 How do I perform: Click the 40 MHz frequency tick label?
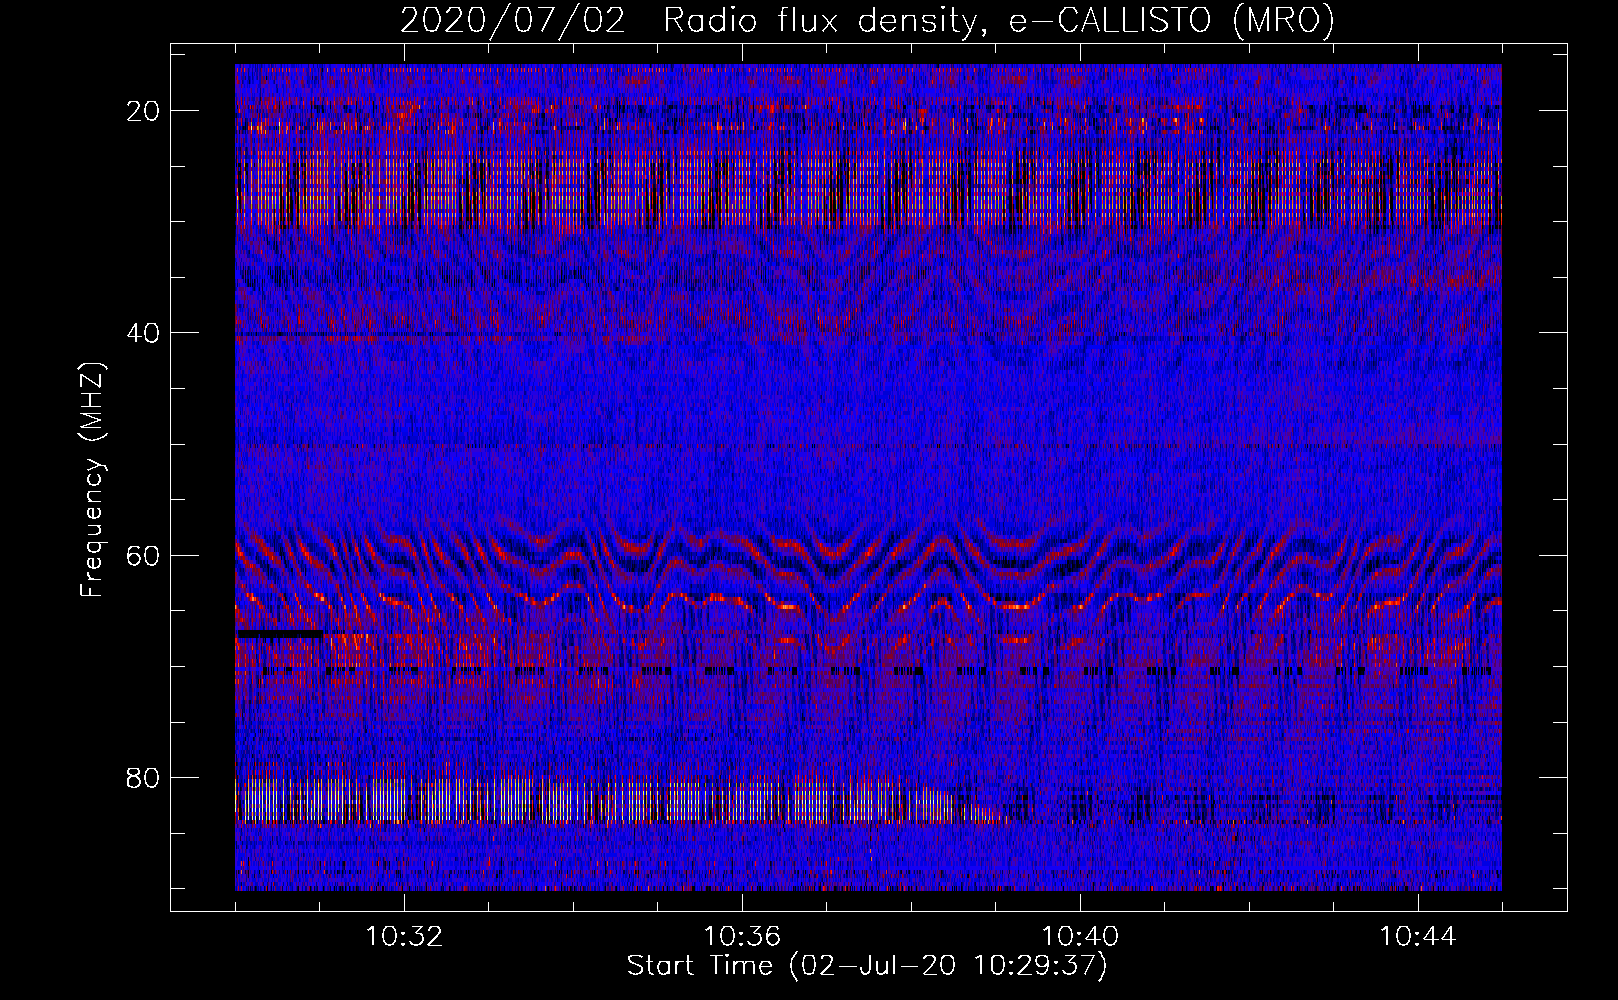[144, 333]
